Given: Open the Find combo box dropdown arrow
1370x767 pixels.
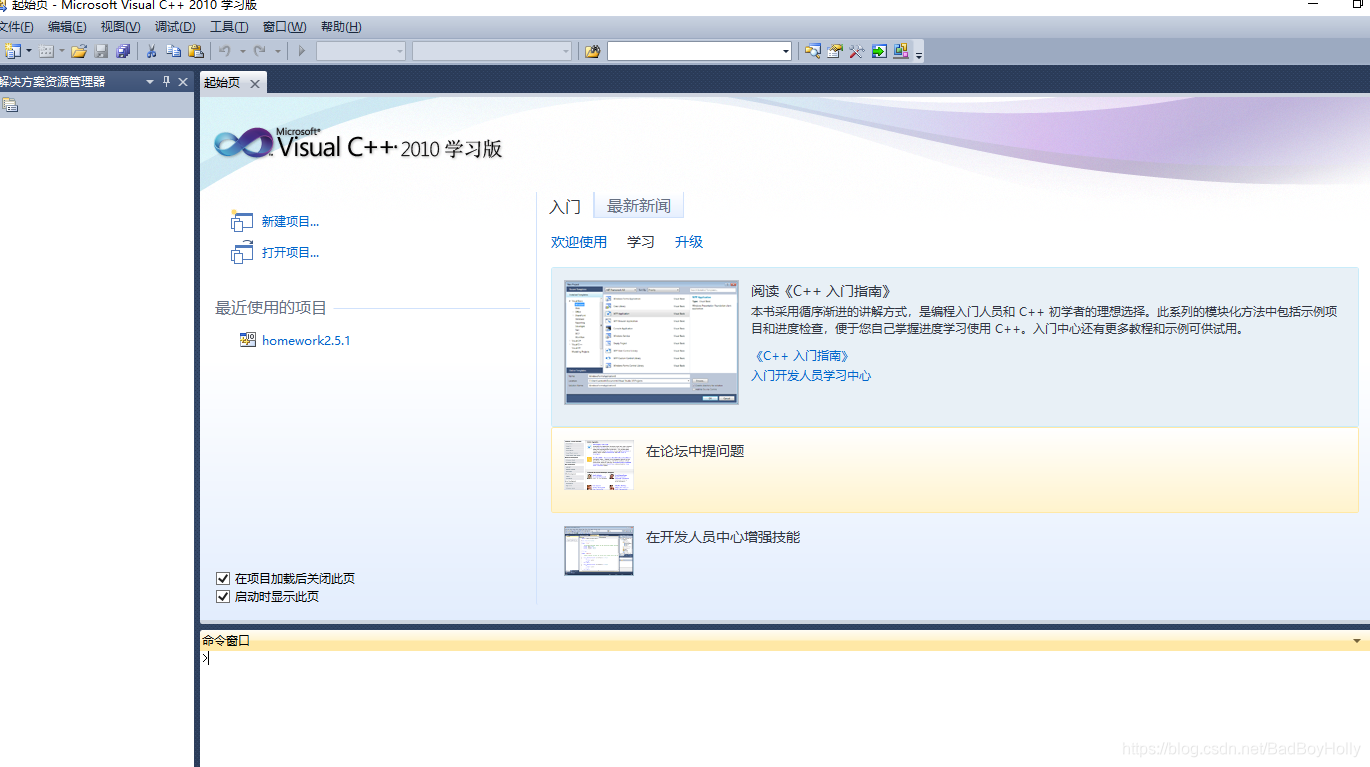Looking at the screenshot, I should pyautogui.click(x=786, y=51).
